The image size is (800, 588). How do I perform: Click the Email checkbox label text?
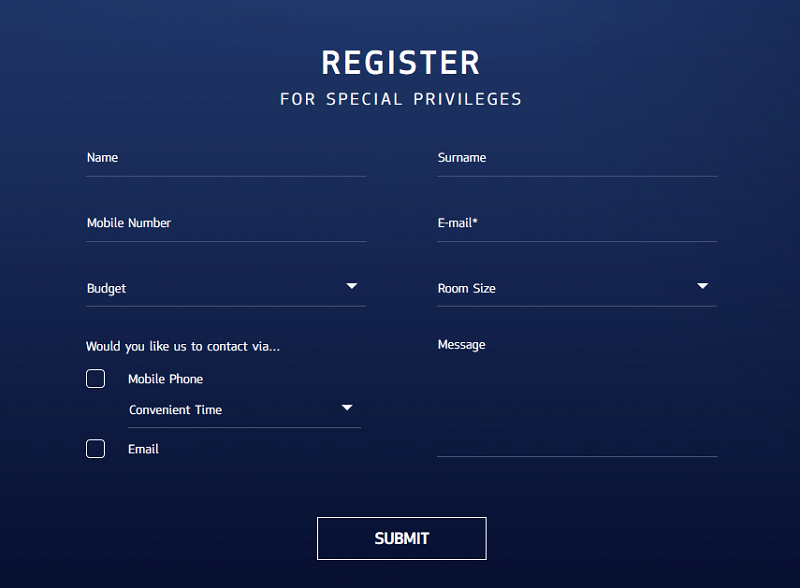[x=143, y=449]
